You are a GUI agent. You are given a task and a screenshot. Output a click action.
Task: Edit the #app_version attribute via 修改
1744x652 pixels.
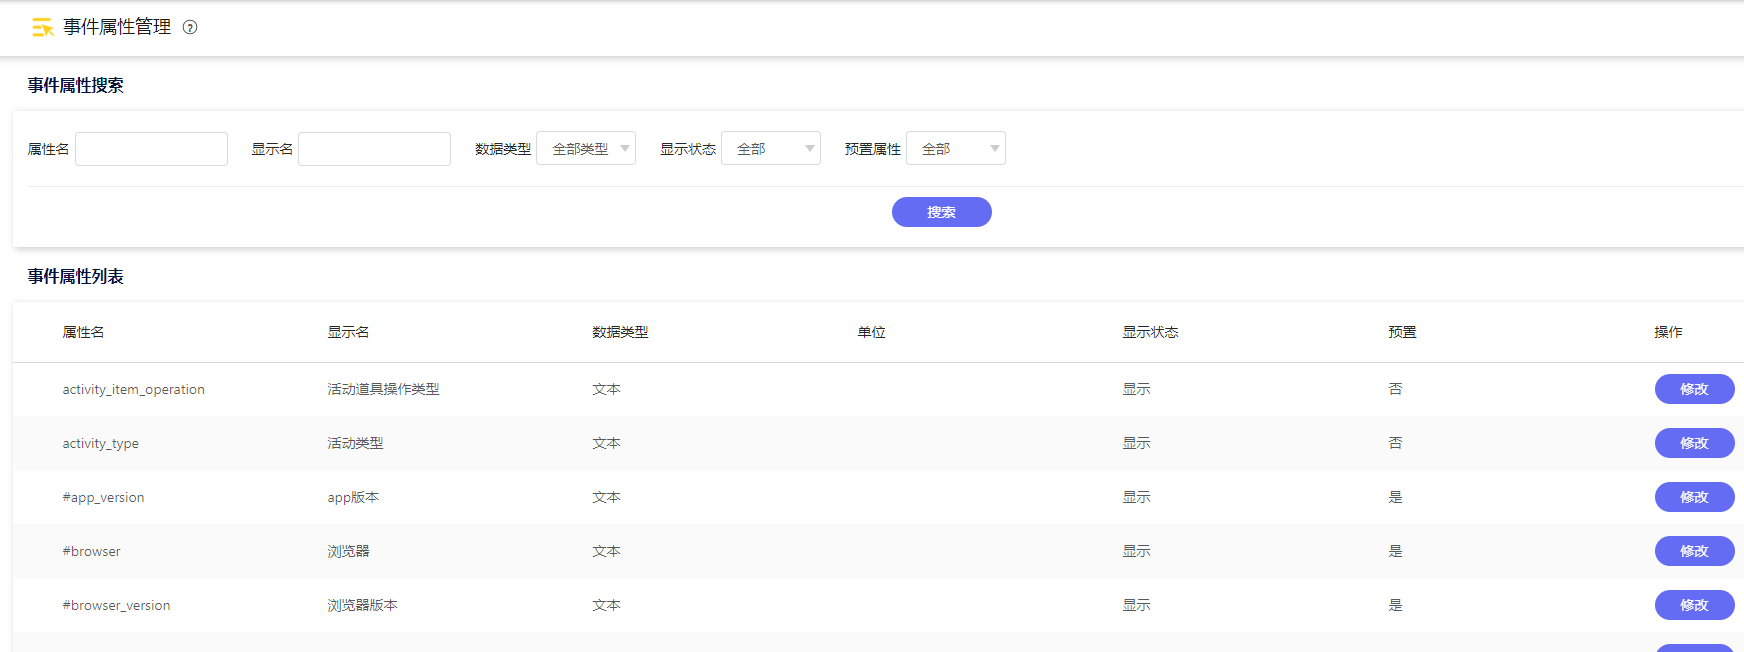click(x=1693, y=497)
